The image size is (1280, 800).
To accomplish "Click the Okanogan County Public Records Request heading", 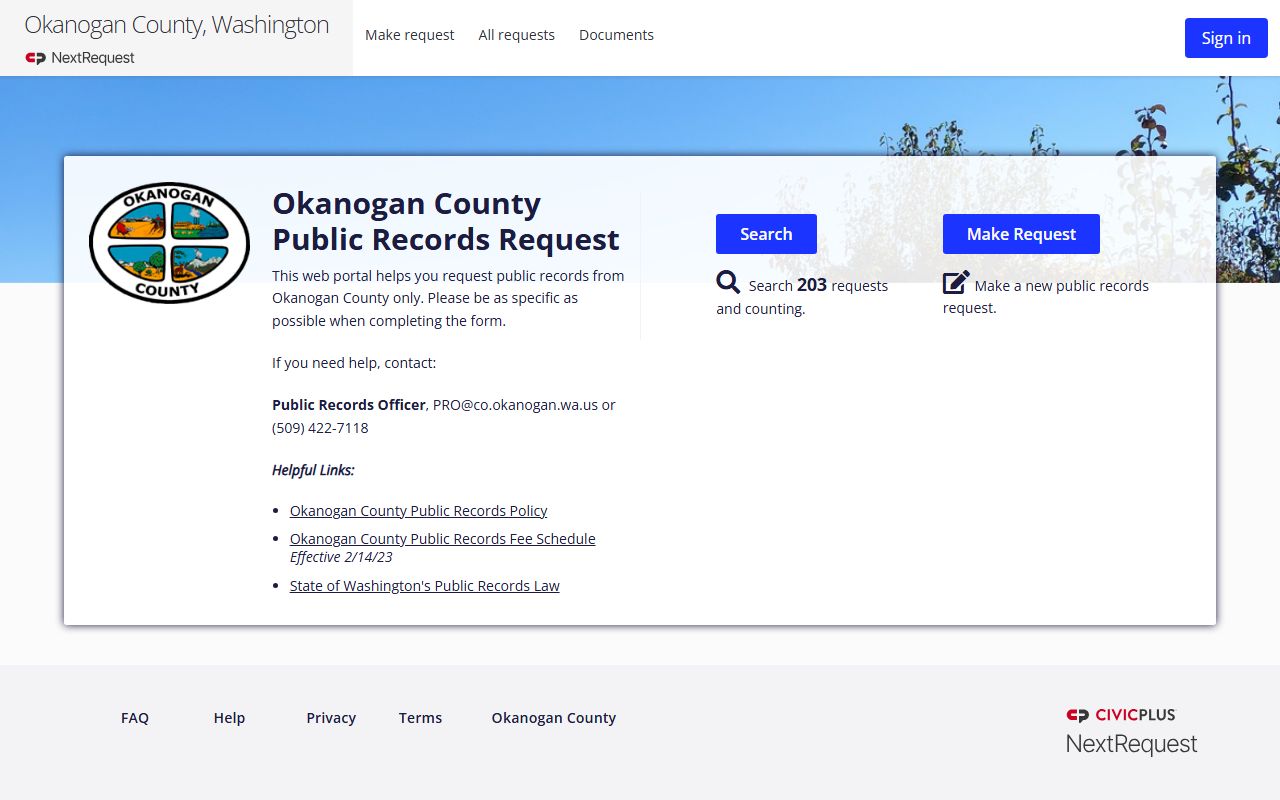I will click(446, 221).
